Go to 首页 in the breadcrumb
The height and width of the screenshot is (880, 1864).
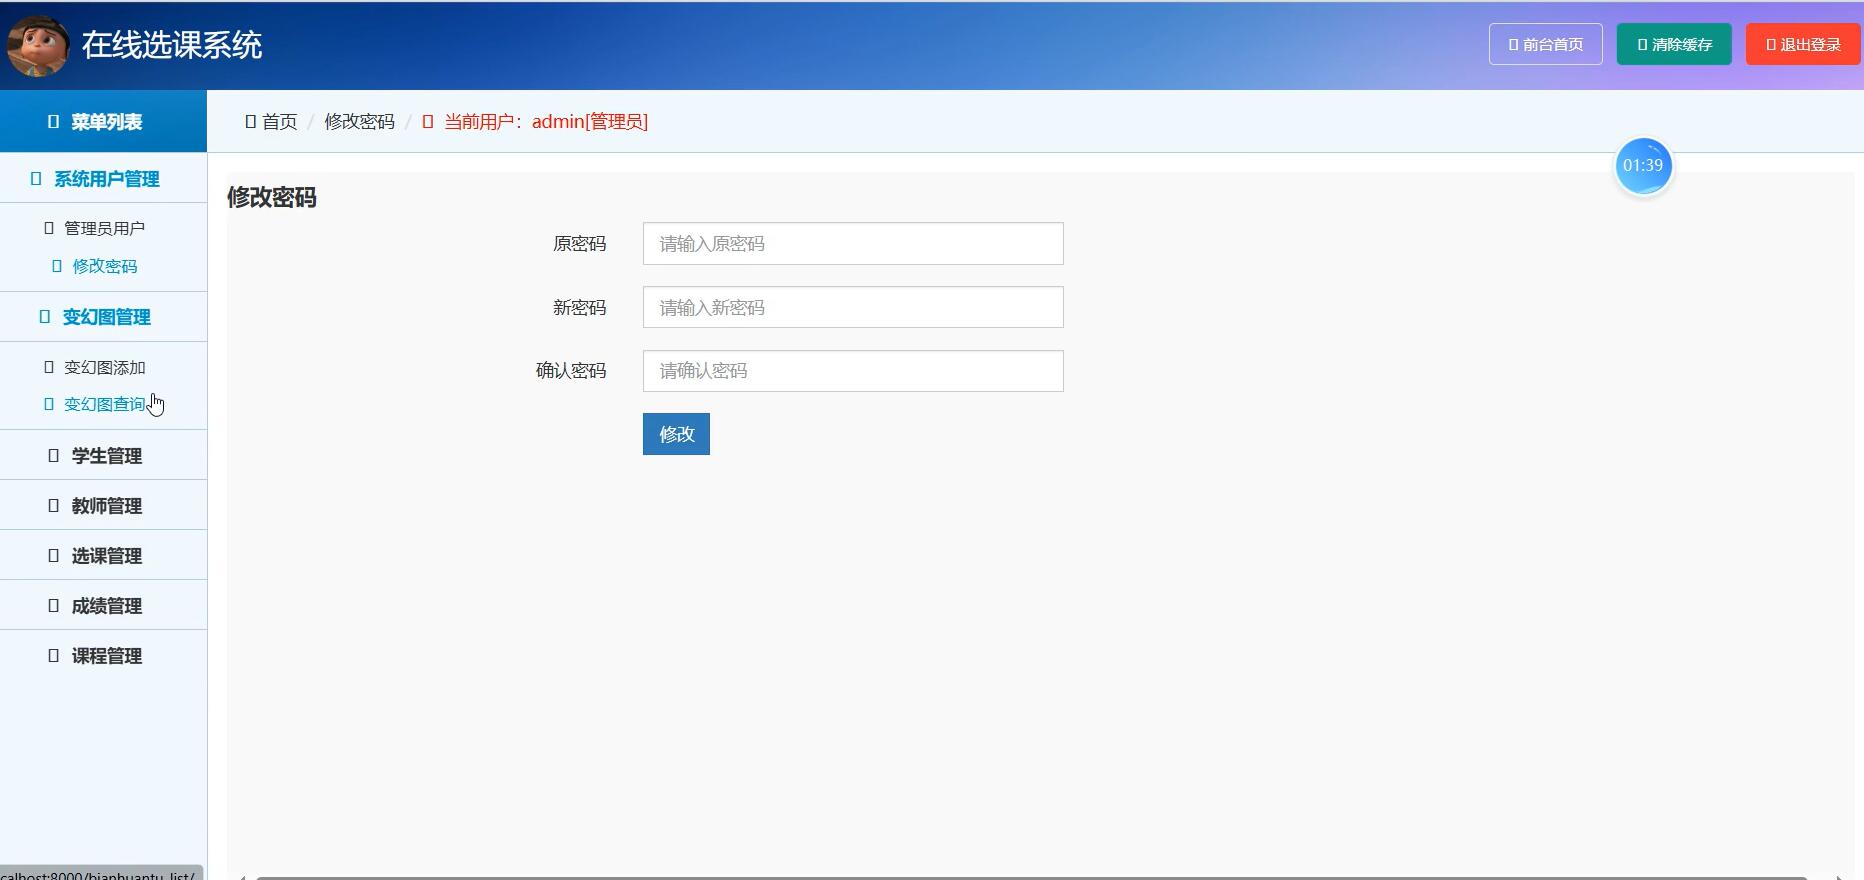[x=279, y=121]
